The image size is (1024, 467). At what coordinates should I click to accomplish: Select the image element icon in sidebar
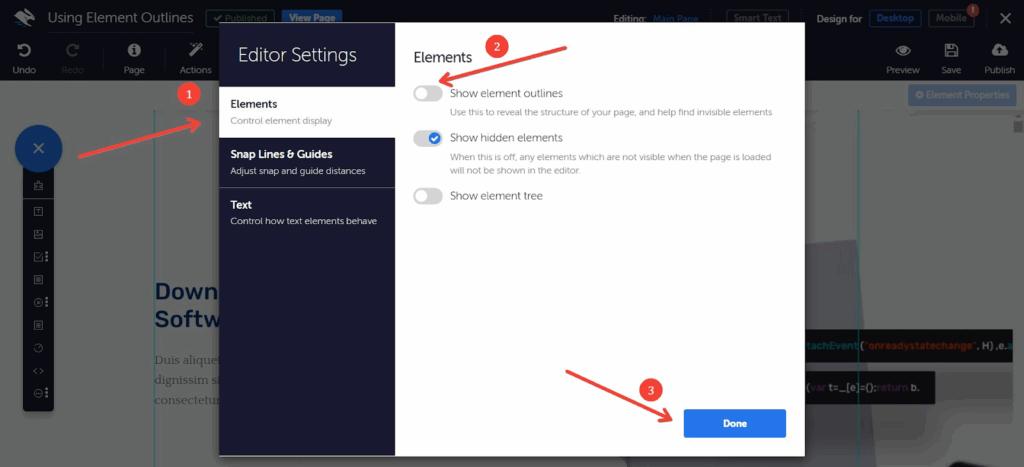pos(38,234)
